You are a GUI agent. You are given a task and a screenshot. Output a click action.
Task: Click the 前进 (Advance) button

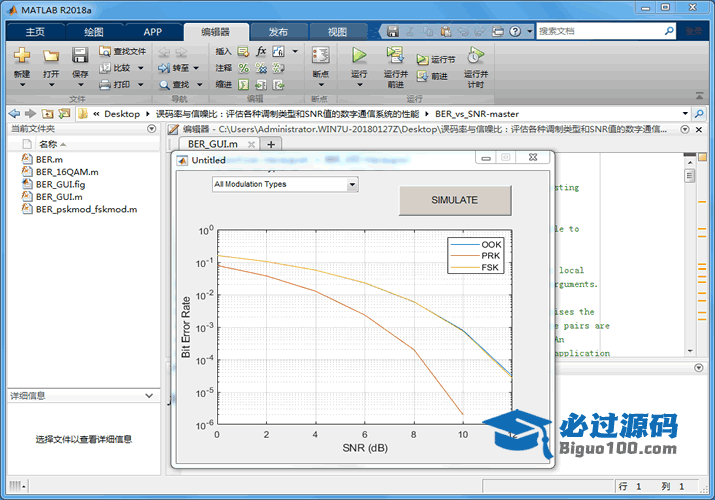432,76
